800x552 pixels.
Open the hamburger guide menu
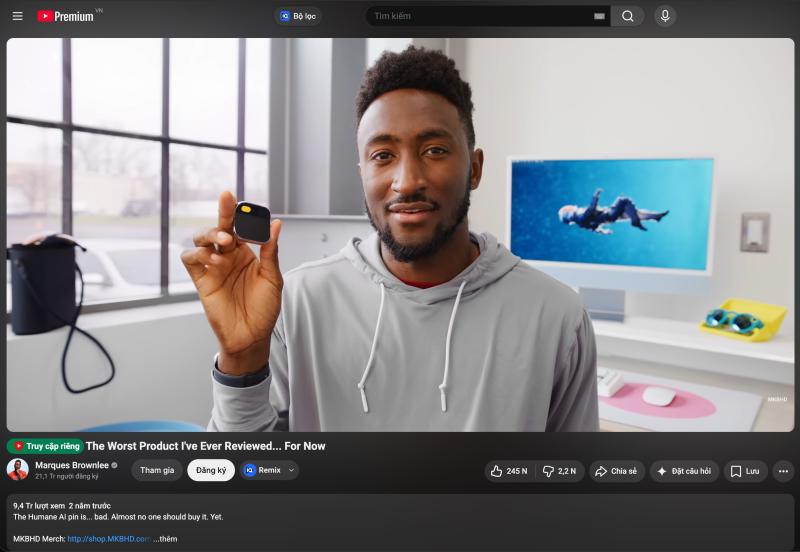point(17,16)
